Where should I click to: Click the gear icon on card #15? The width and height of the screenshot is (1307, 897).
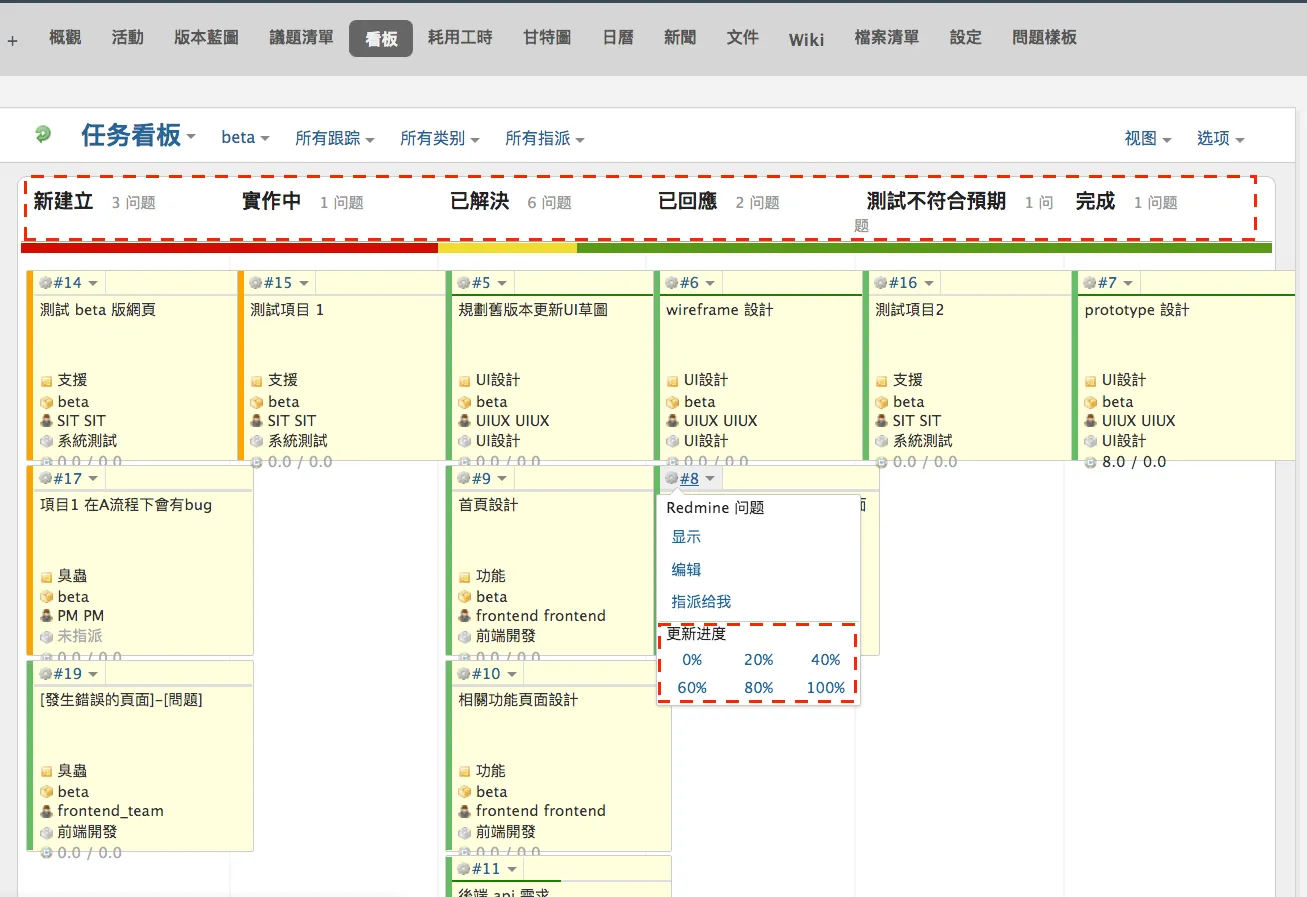pyautogui.click(x=255, y=283)
